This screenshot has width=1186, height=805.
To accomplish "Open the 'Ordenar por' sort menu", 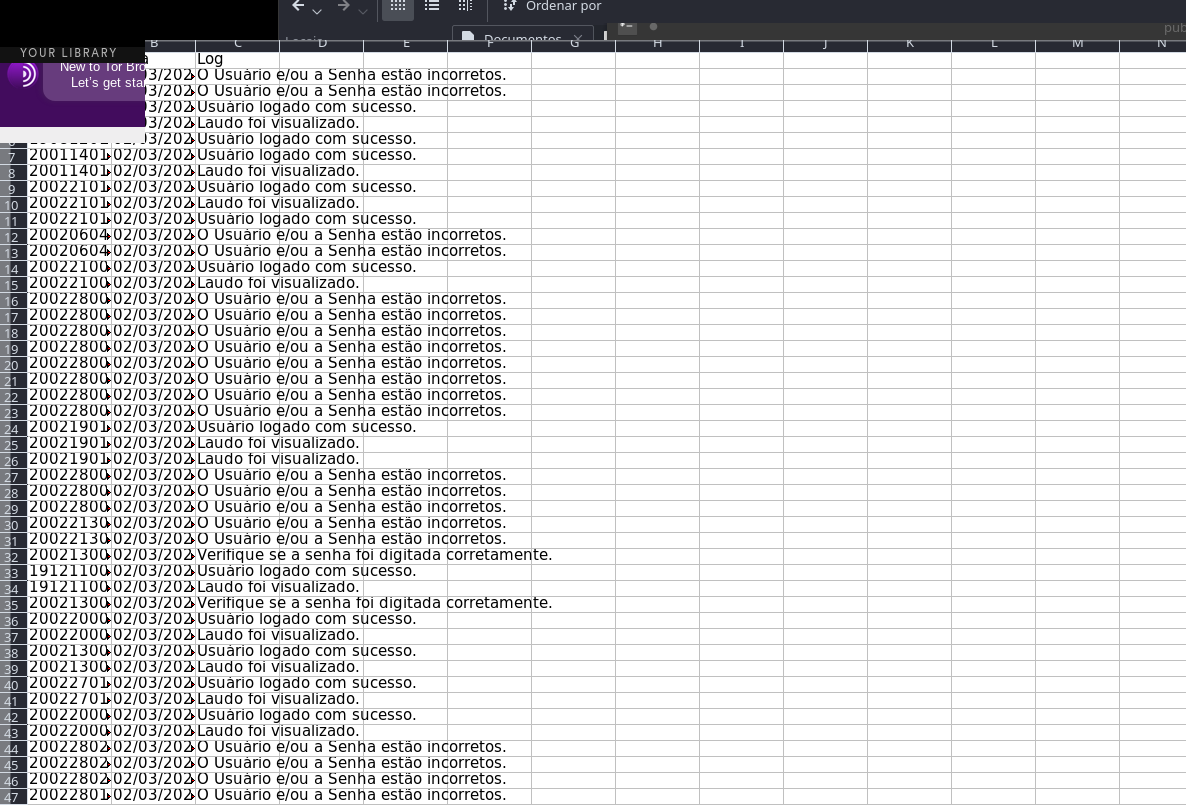I will coord(552,6).
